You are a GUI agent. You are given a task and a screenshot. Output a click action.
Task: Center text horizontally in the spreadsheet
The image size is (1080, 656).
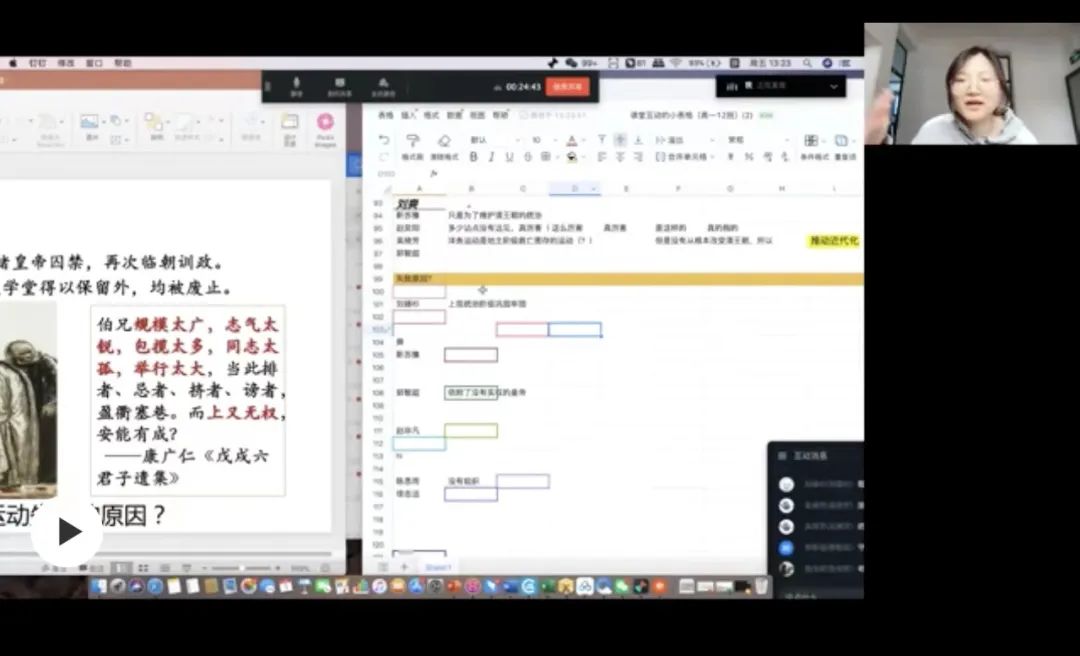(x=620, y=157)
